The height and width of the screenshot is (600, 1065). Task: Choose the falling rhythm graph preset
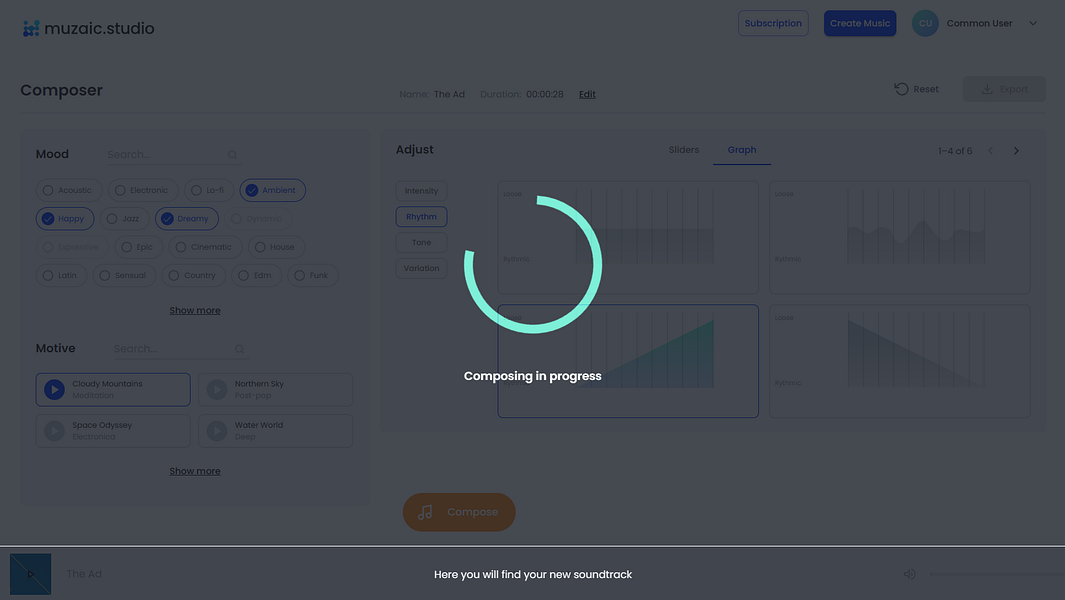point(899,361)
